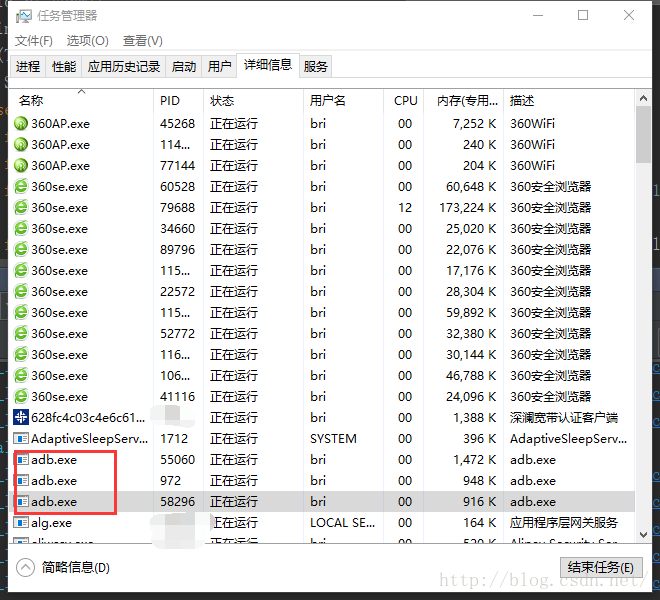Viewport: 660px width, 600px height.
Task: Click the Task Manager title bar icon
Action: coord(23,16)
